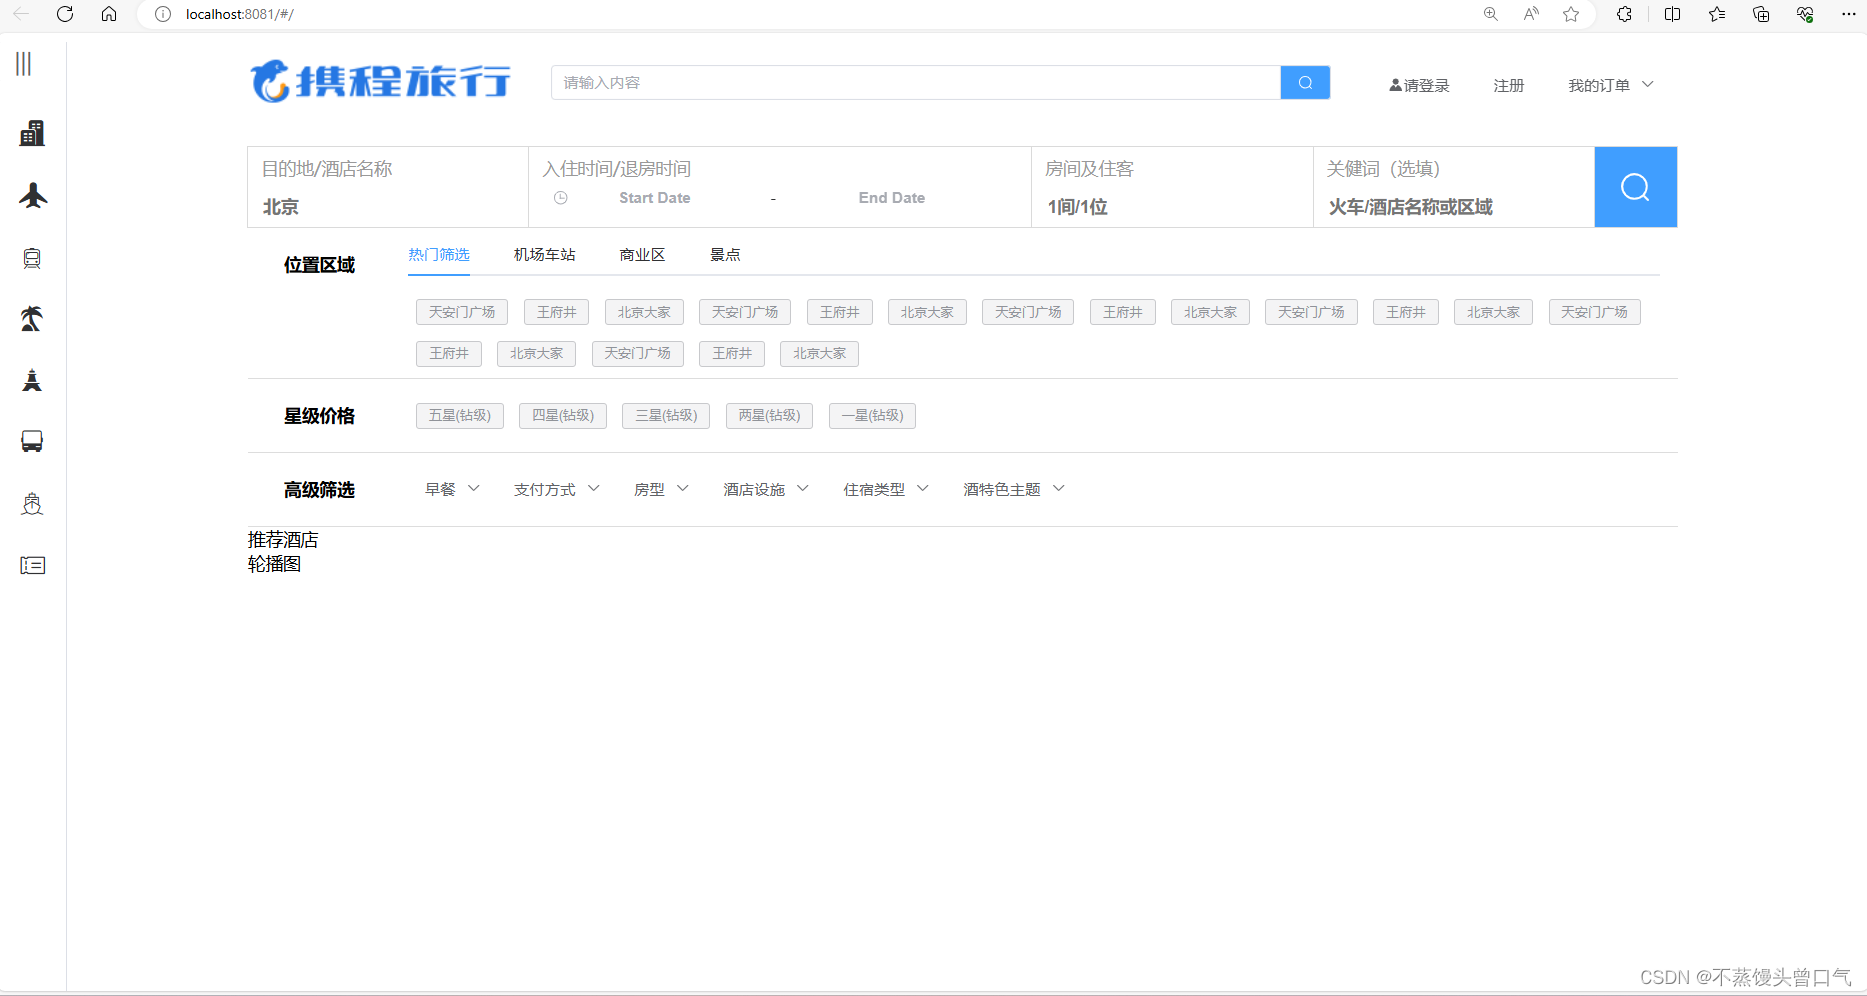Open the tower attractions icon in sidebar
This screenshot has height=996, width=1867.
click(32, 380)
